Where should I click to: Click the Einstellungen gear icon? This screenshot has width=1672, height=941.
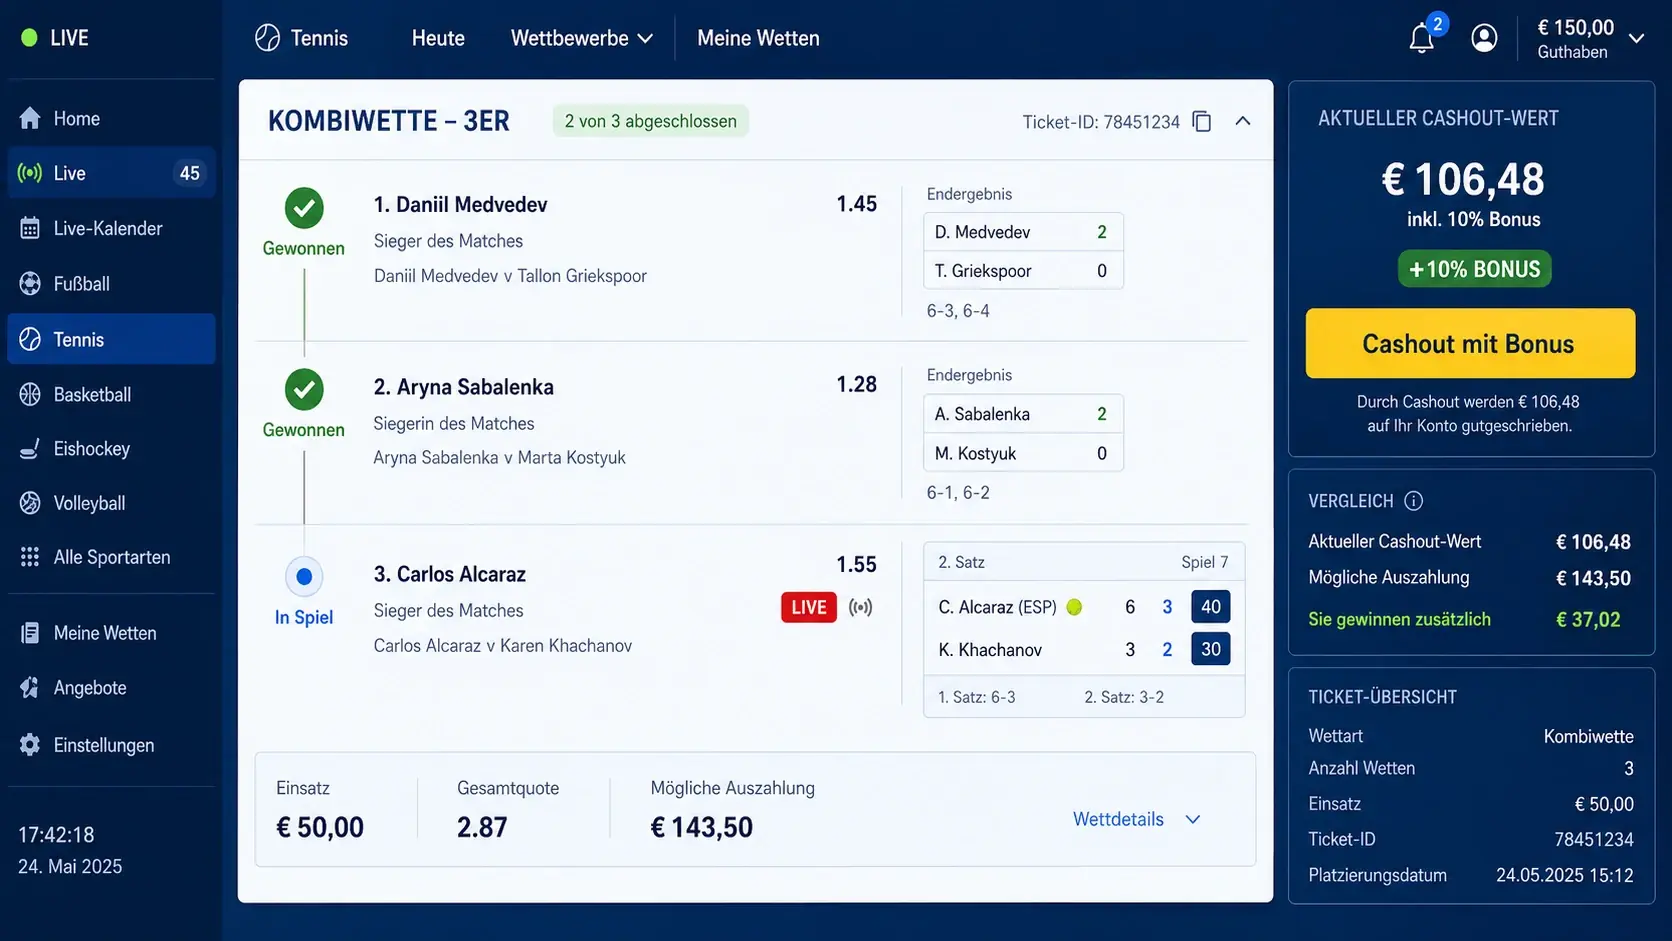(30, 745)
